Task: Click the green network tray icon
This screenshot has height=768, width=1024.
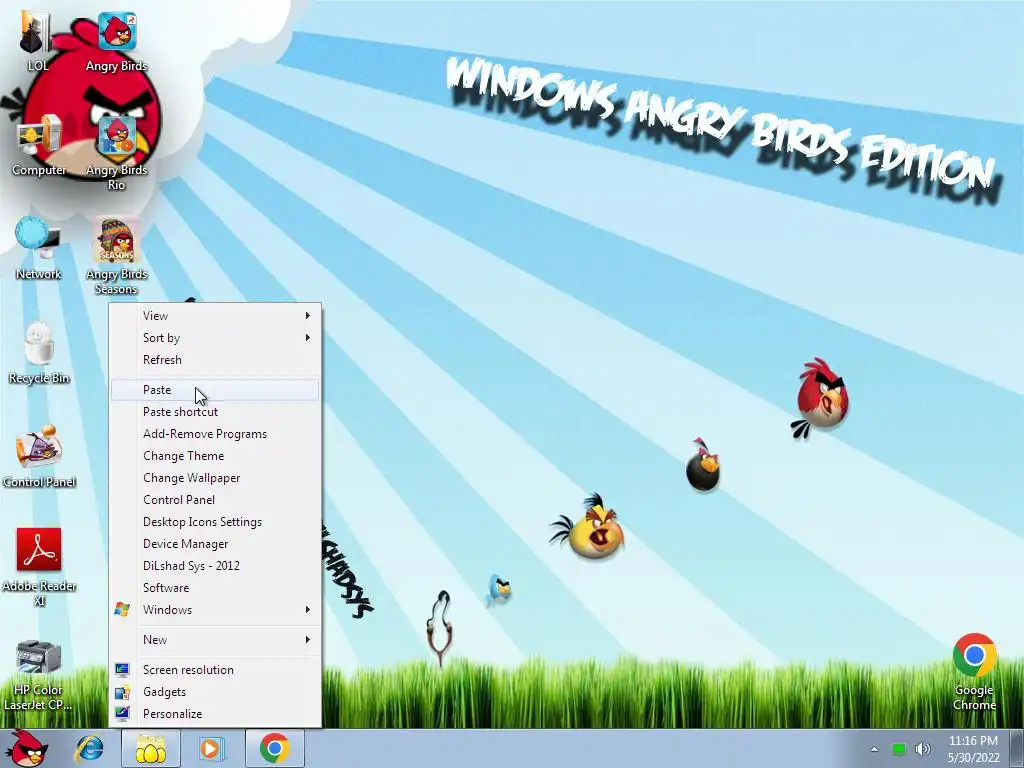Action: (x=899, y=750)
